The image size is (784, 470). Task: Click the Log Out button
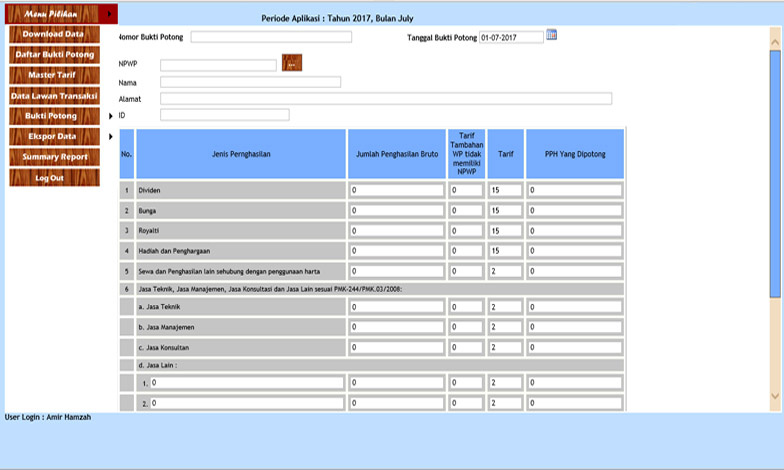(x=53, y=178)
